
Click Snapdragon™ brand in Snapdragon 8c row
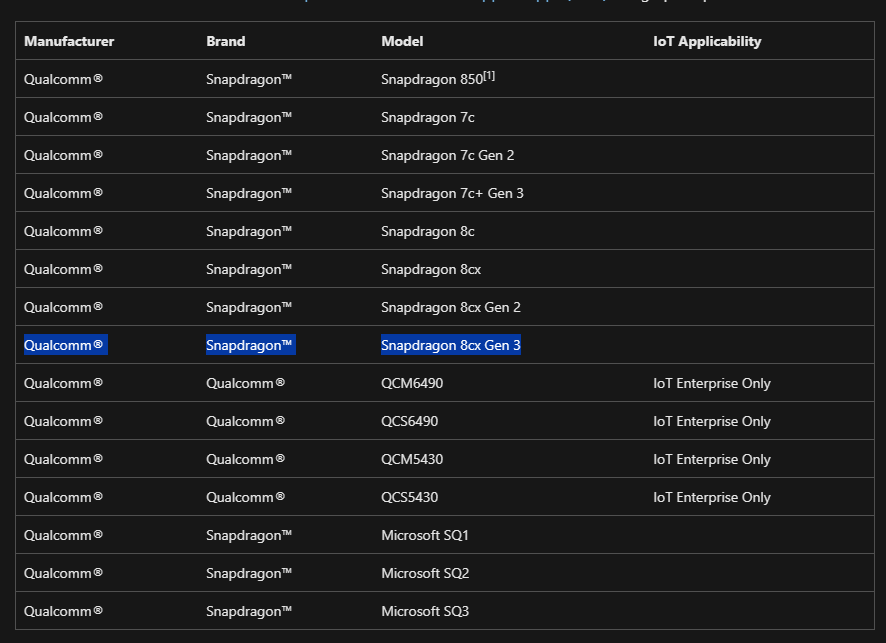249,231
